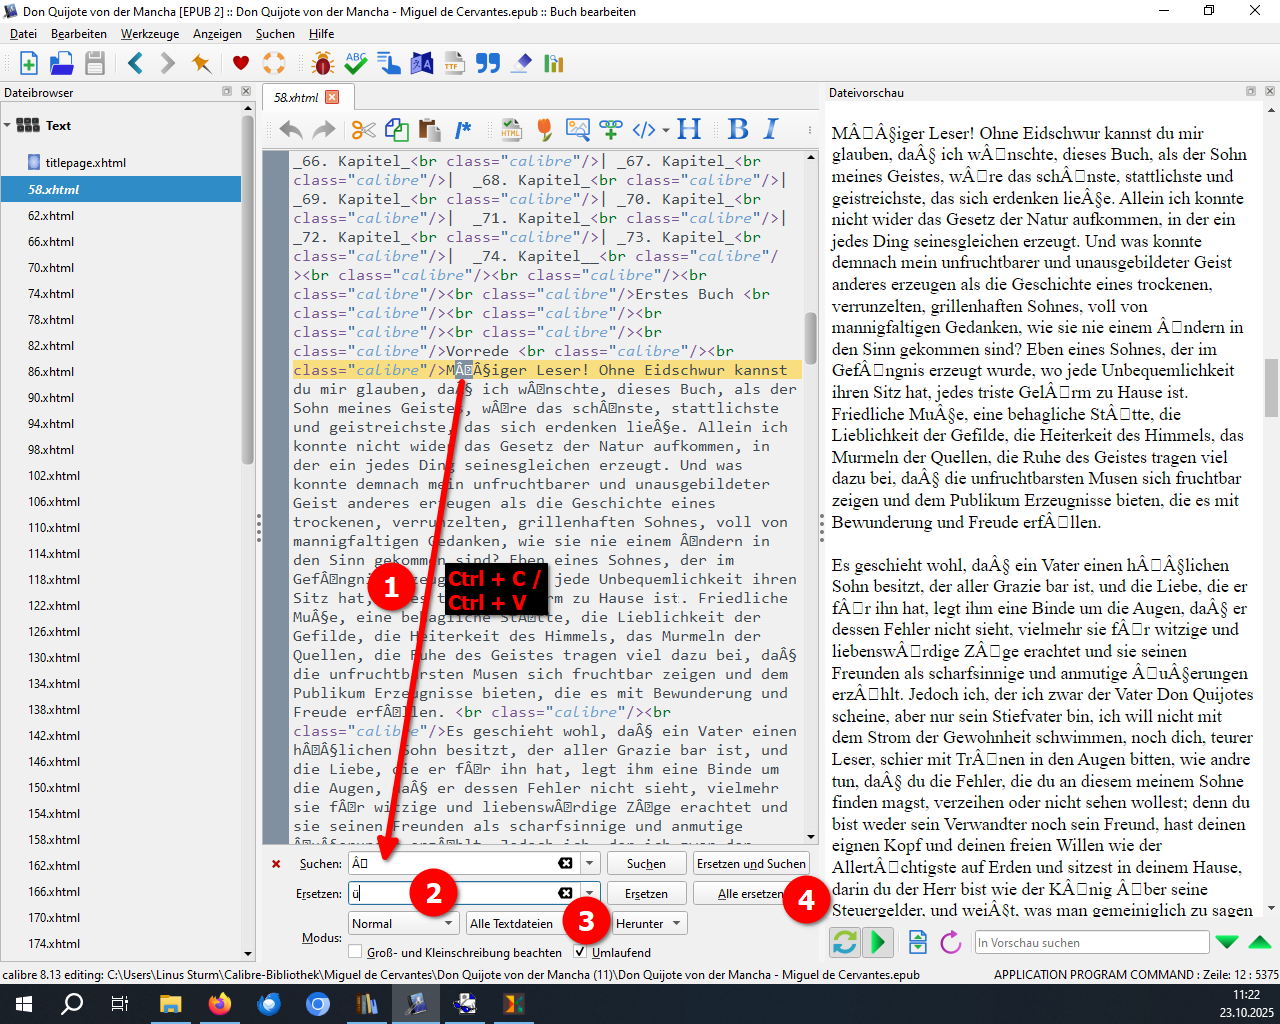The image size is (1280, 1024).
Task: Apply smarten punctuation with the quotes icon
Action: pos(488,64)
